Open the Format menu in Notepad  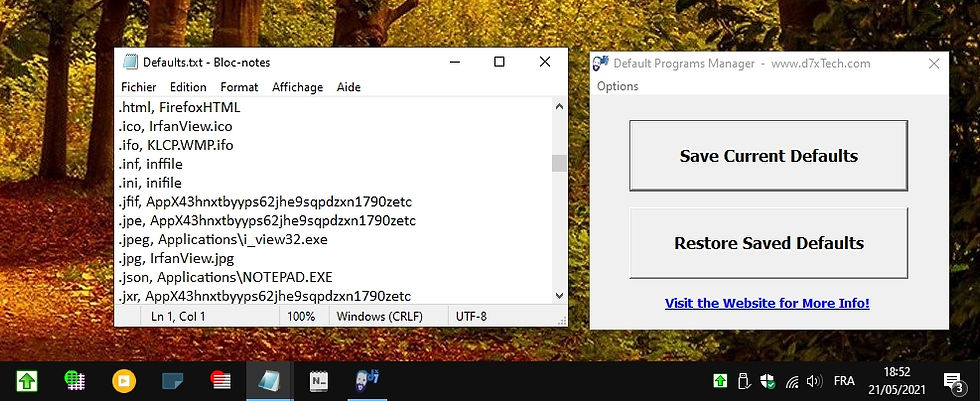(x=239, y=87)
